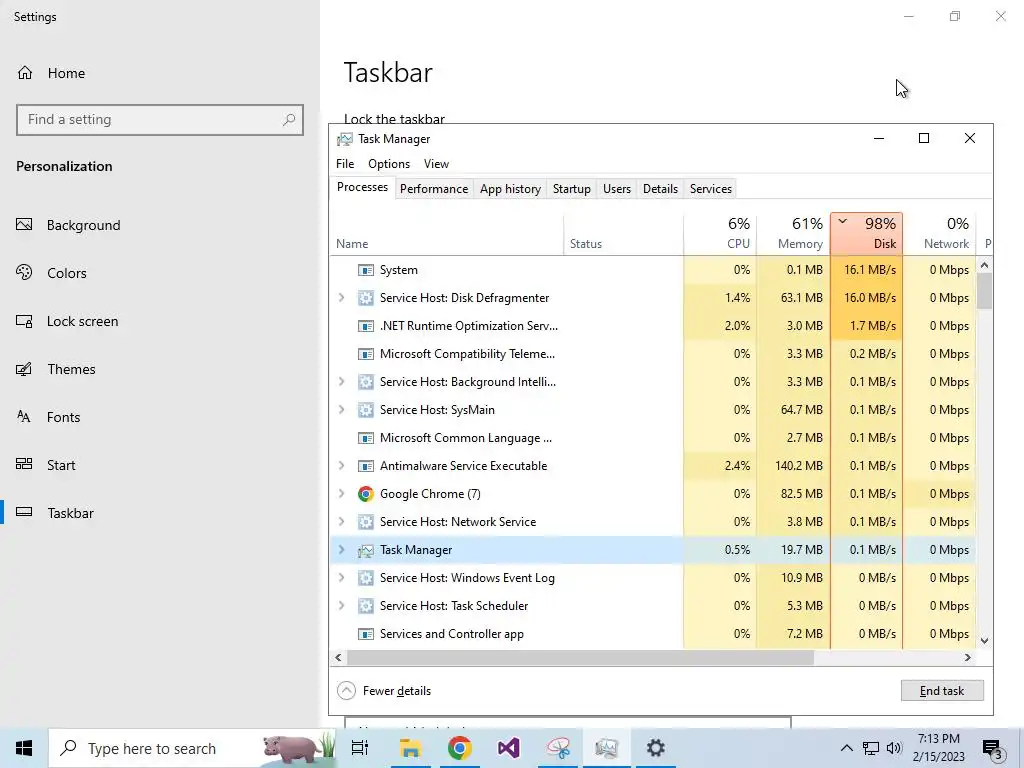Click the Themes icon in Settings
This screenshot has height=768, width=1024.
pos(24,369)
